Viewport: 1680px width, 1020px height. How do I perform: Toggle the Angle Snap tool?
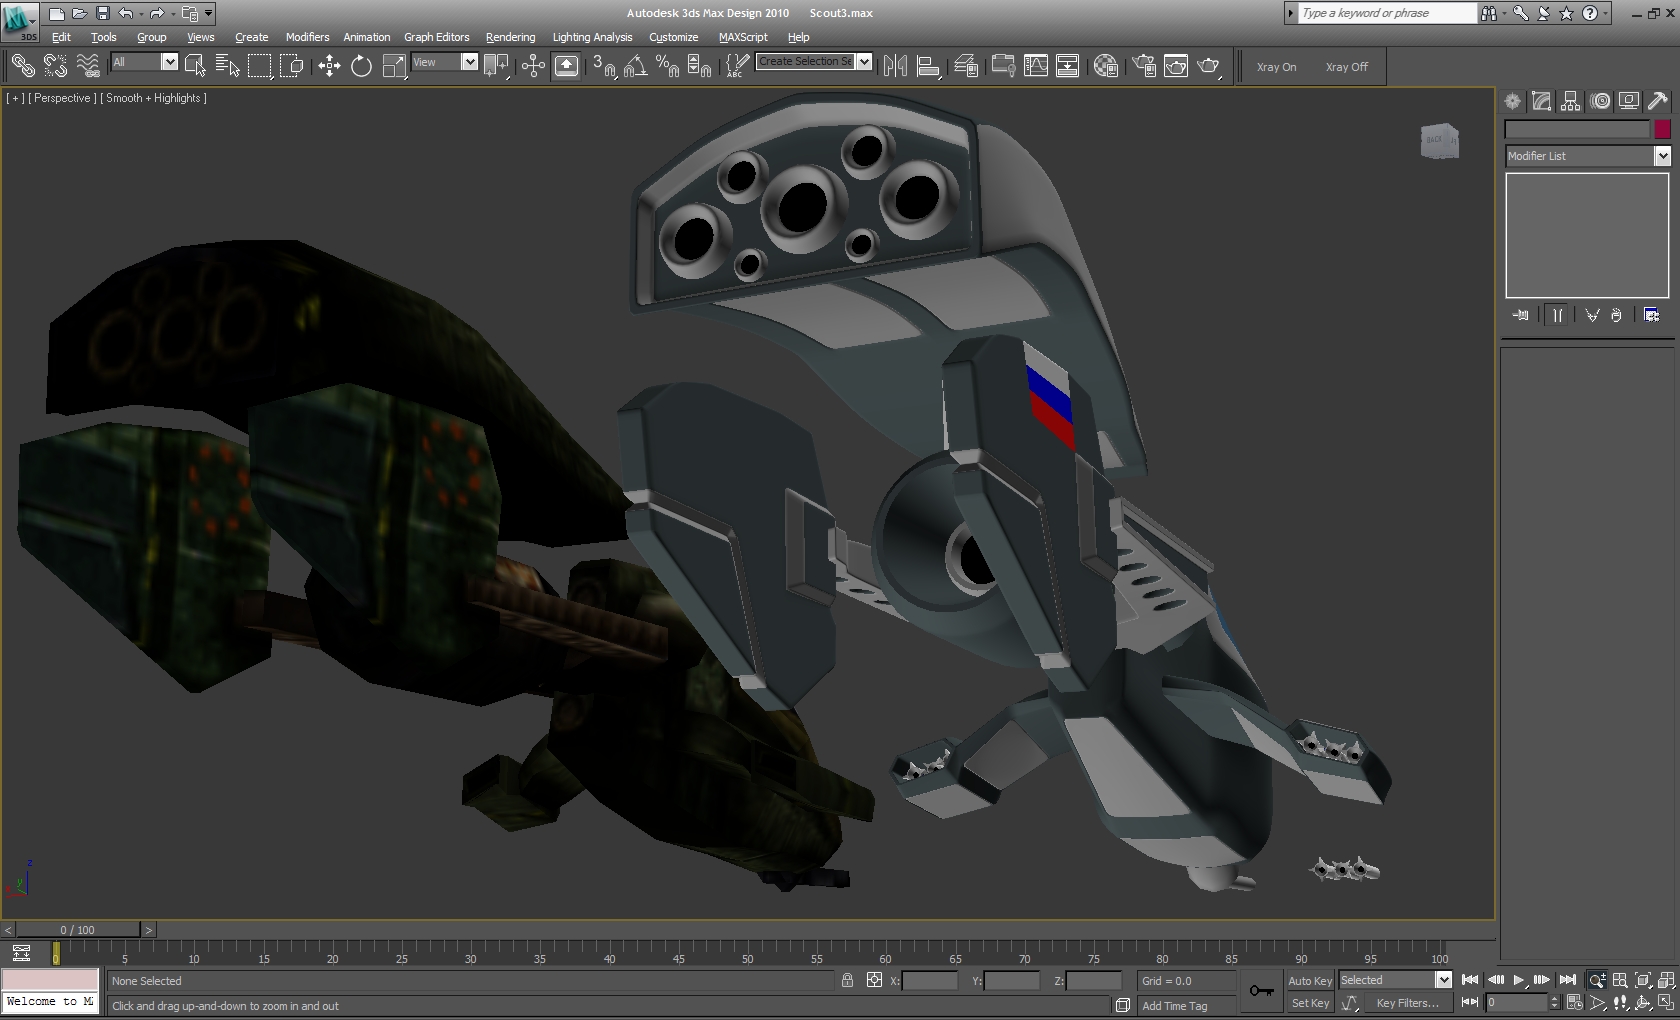point(635,66)
